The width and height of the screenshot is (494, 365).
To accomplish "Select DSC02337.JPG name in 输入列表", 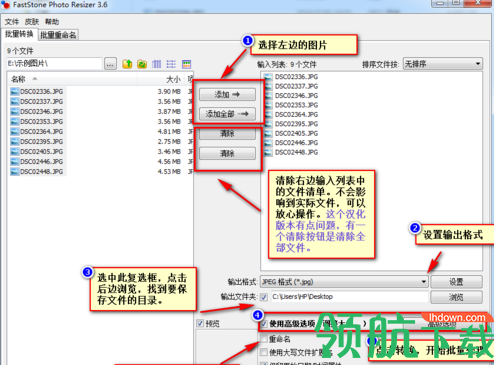I will 296,86.
